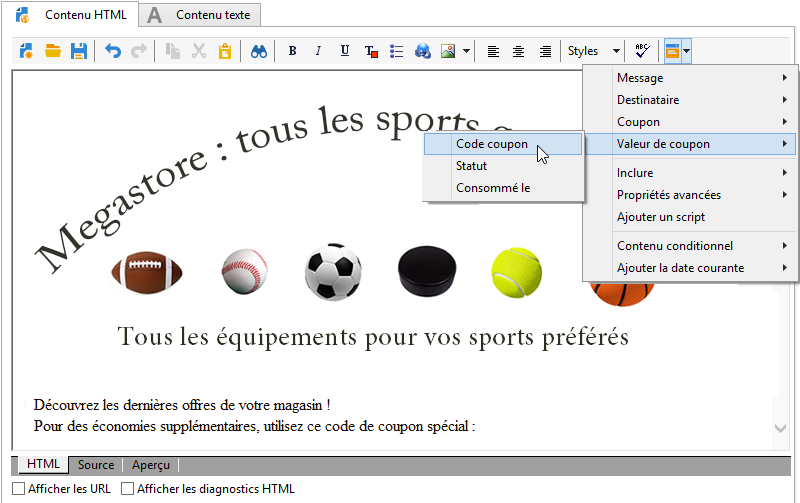The image size is (800, 503).
Task: Expand the Coupon submenu
Action: tap(691, 122)
